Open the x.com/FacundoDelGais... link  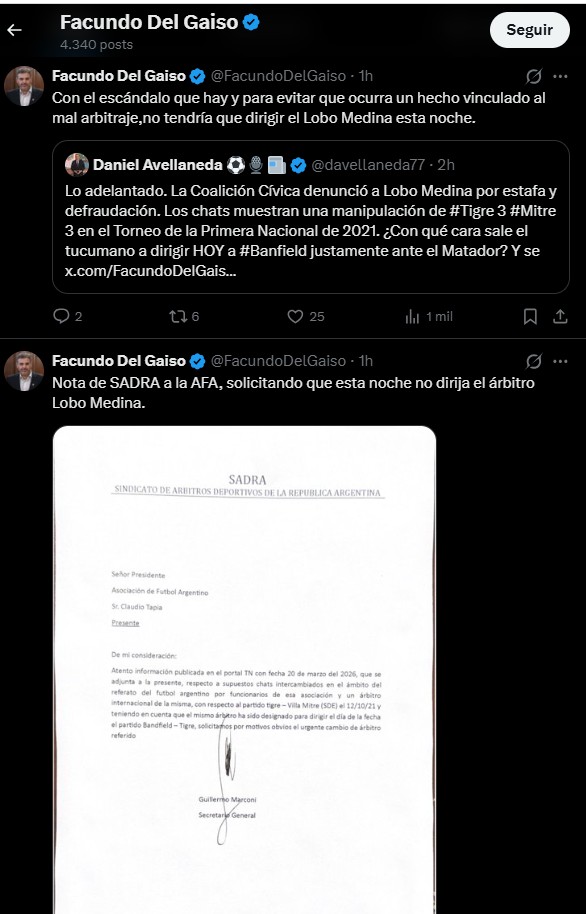[x=150, y=271]
